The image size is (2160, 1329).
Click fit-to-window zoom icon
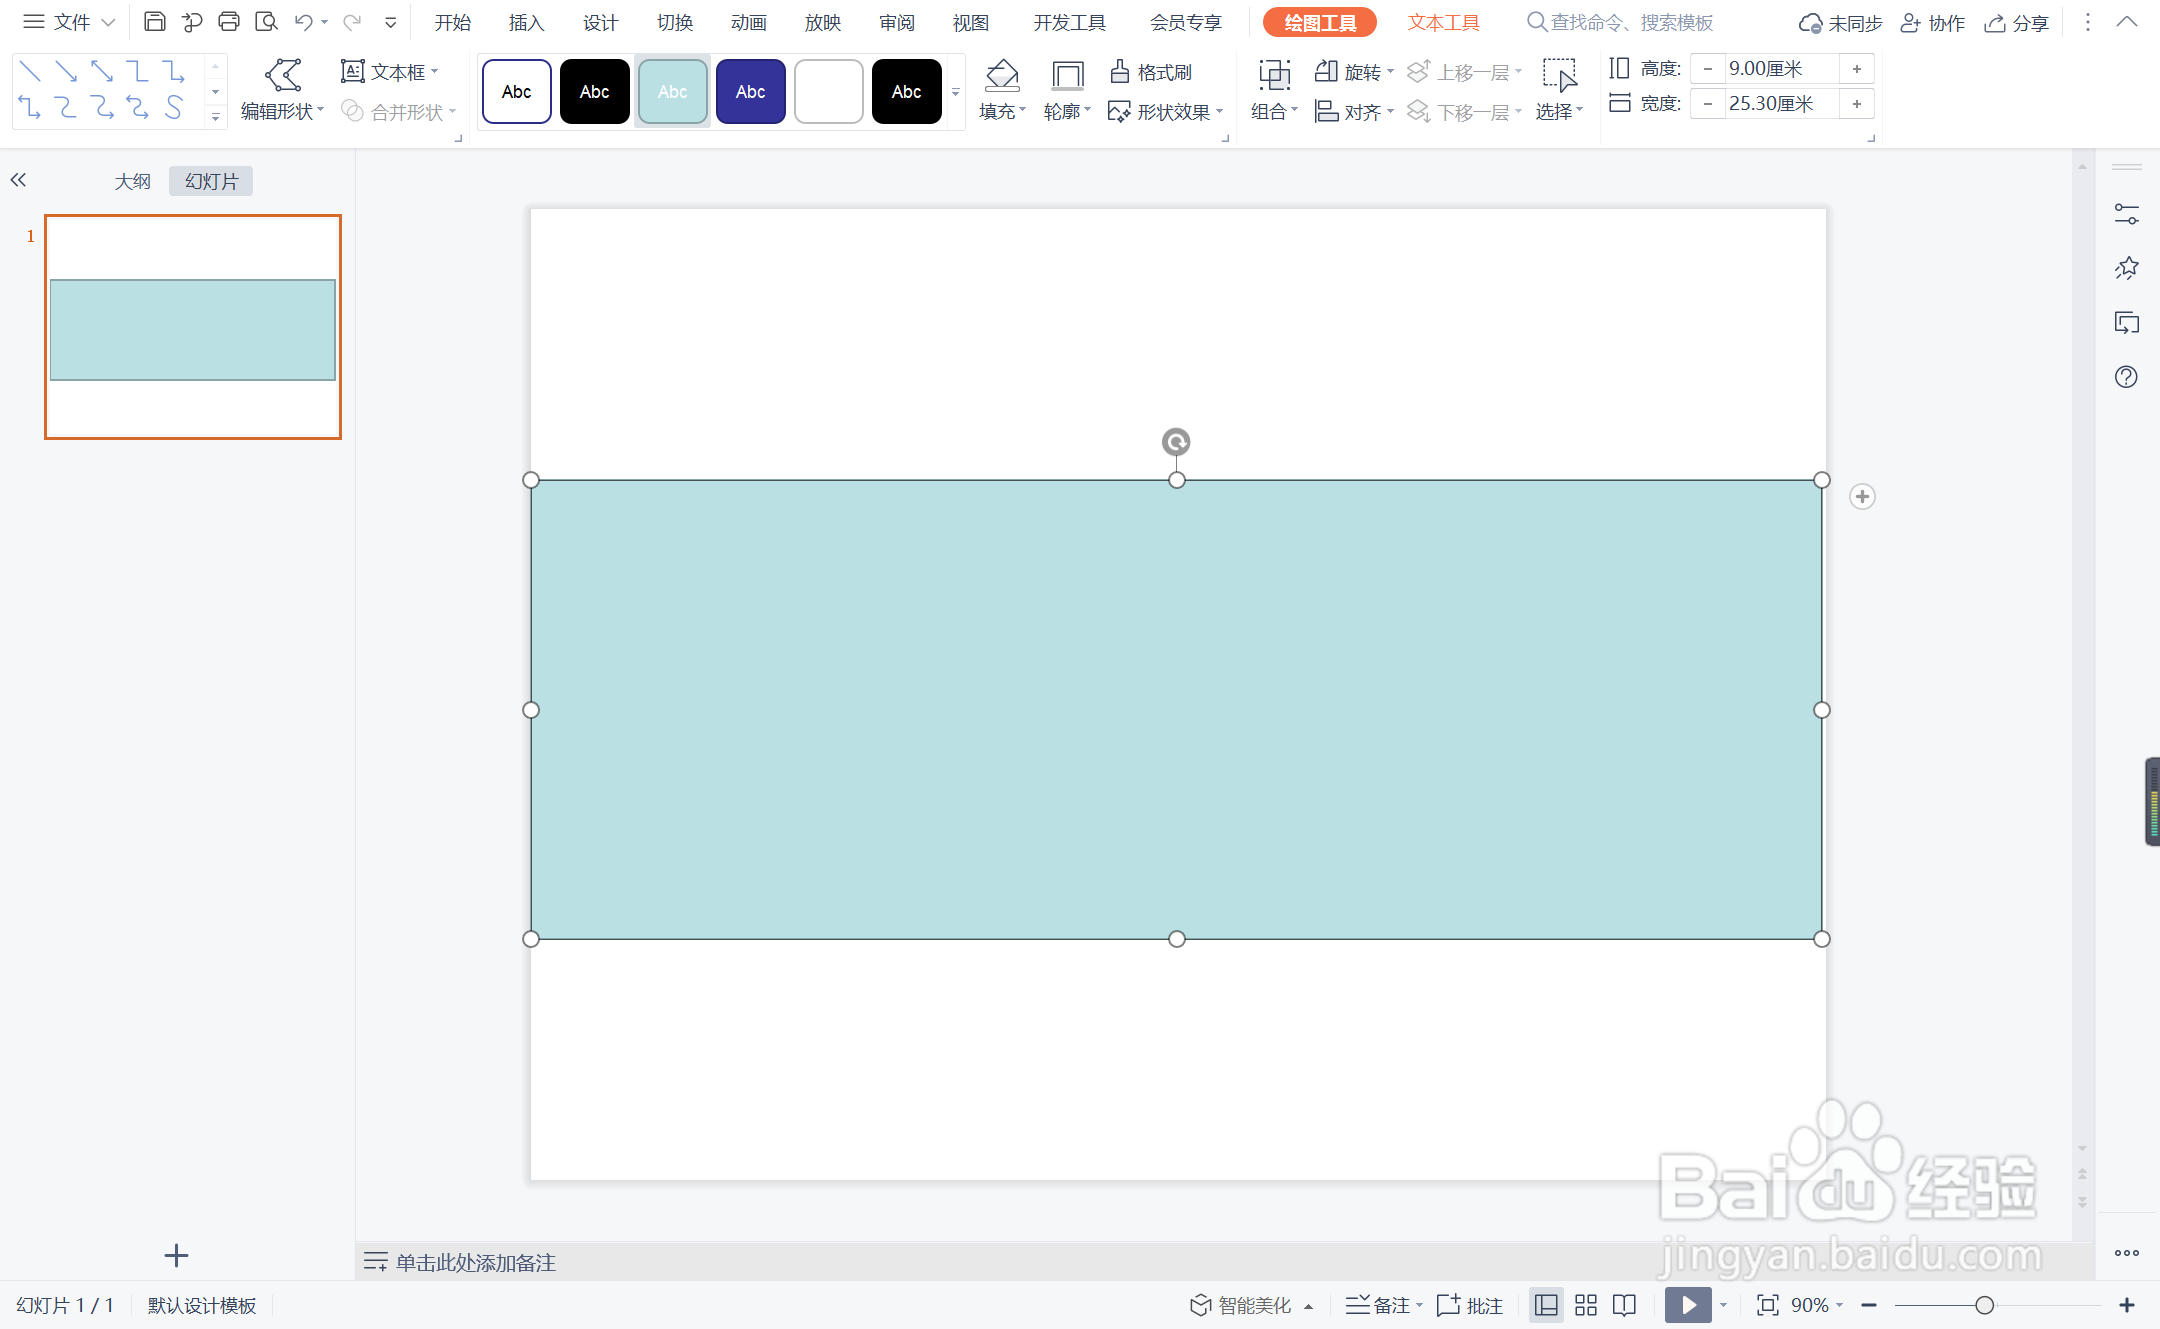pos(1768,1305)
